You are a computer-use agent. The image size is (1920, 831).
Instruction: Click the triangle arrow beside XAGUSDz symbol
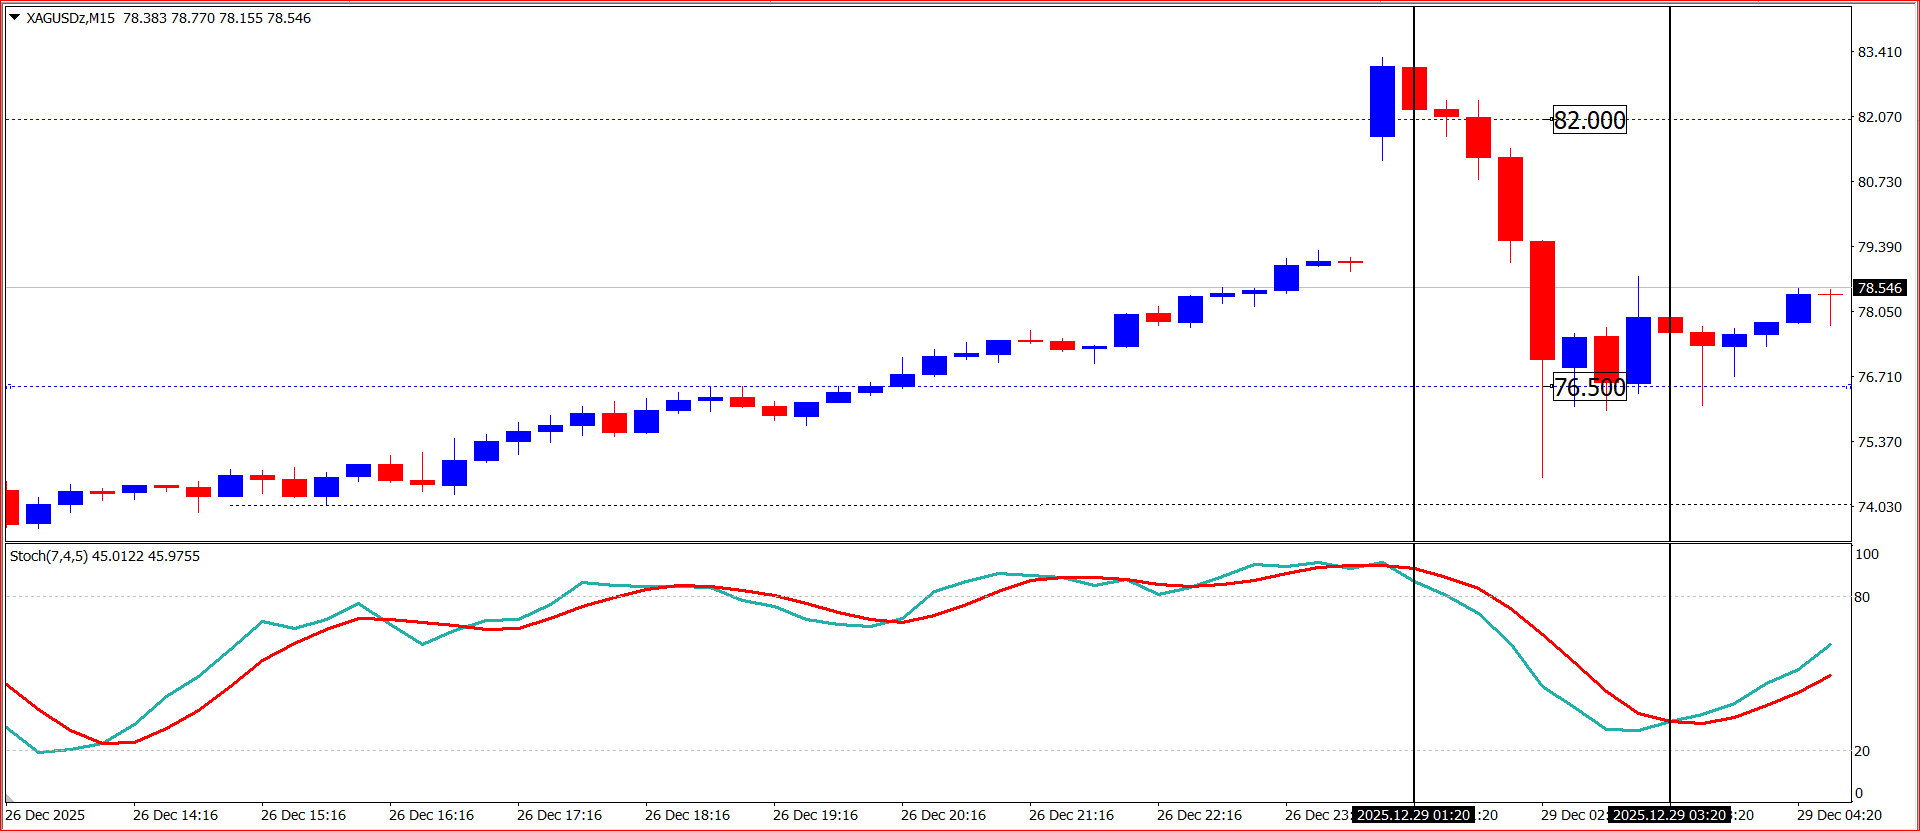pos(14,18)
